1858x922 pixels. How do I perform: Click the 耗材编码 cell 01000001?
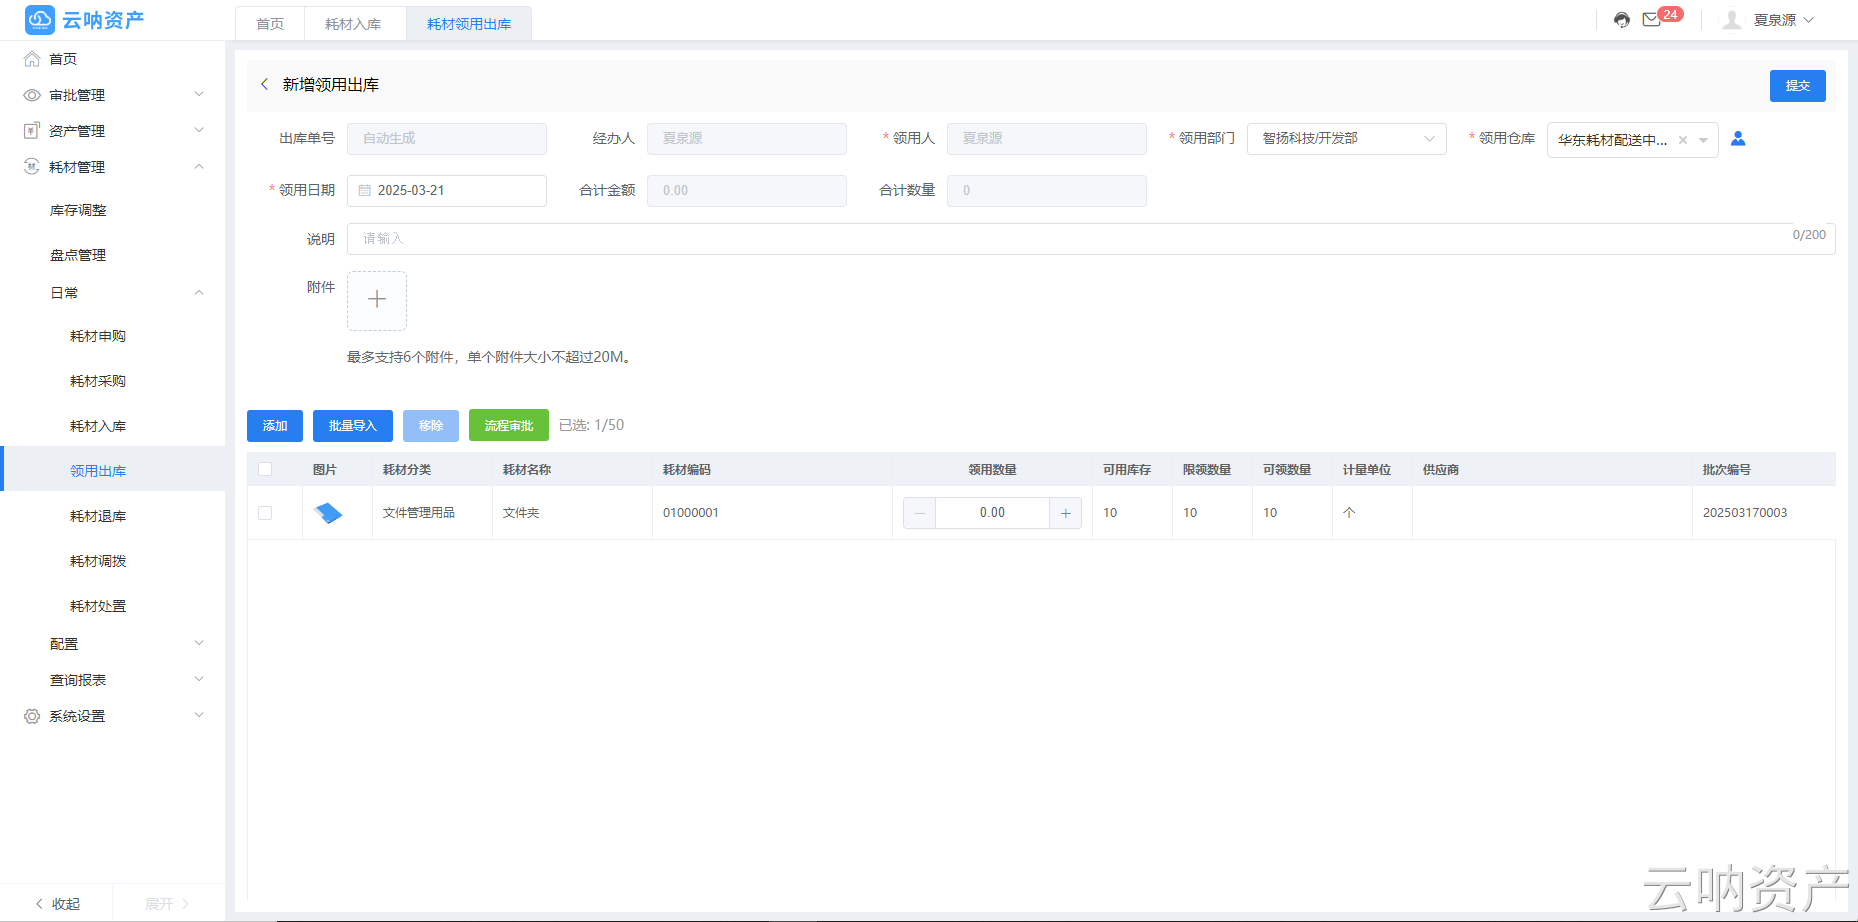point(691,513)
